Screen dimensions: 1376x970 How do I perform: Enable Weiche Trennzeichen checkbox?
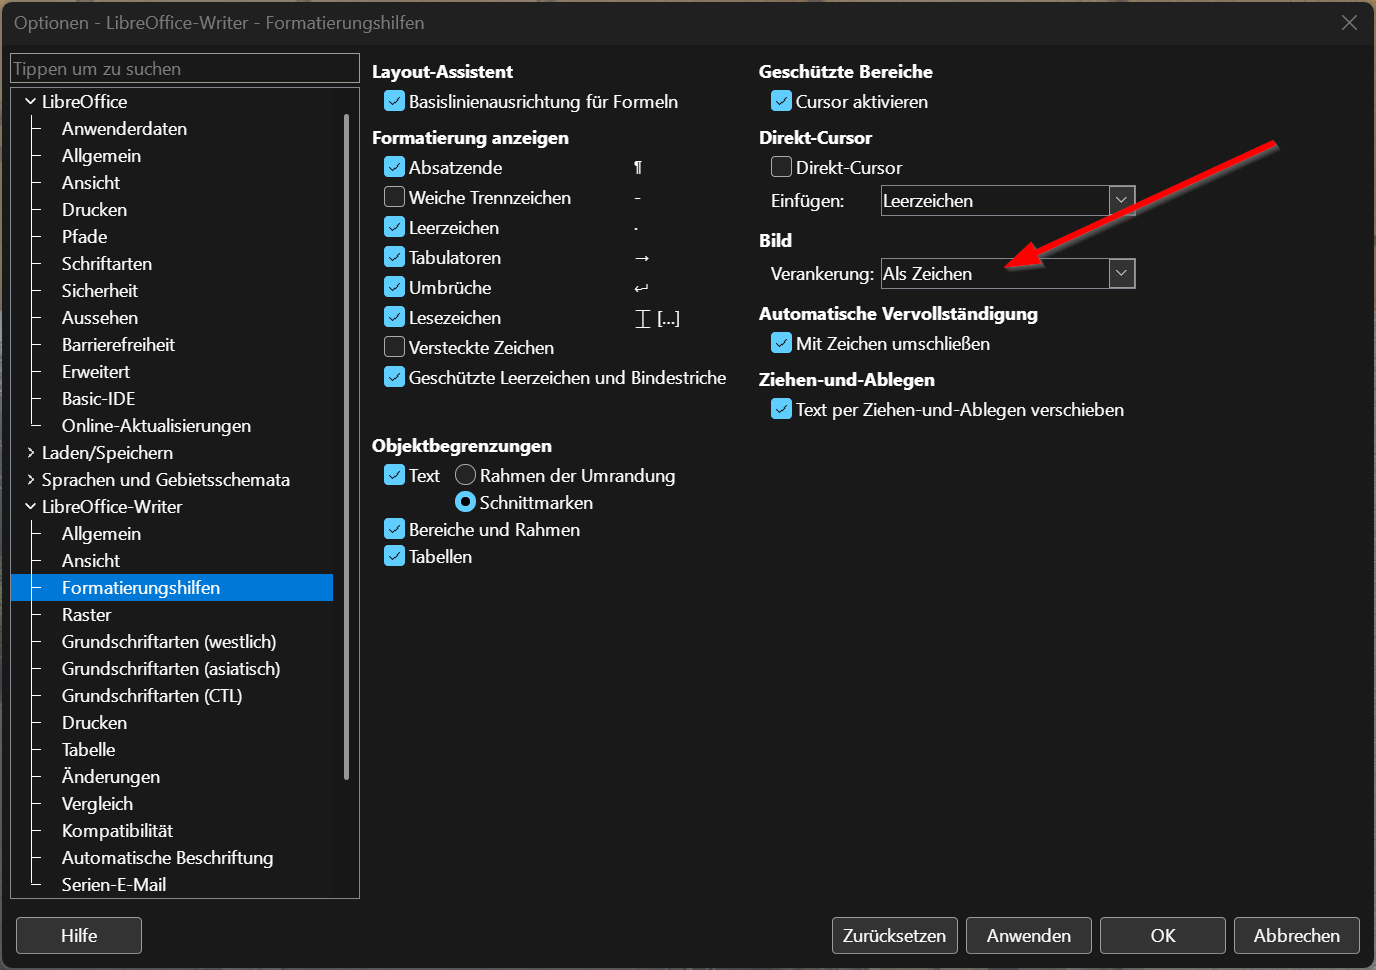pyautogui.click(x=395, y=198)
